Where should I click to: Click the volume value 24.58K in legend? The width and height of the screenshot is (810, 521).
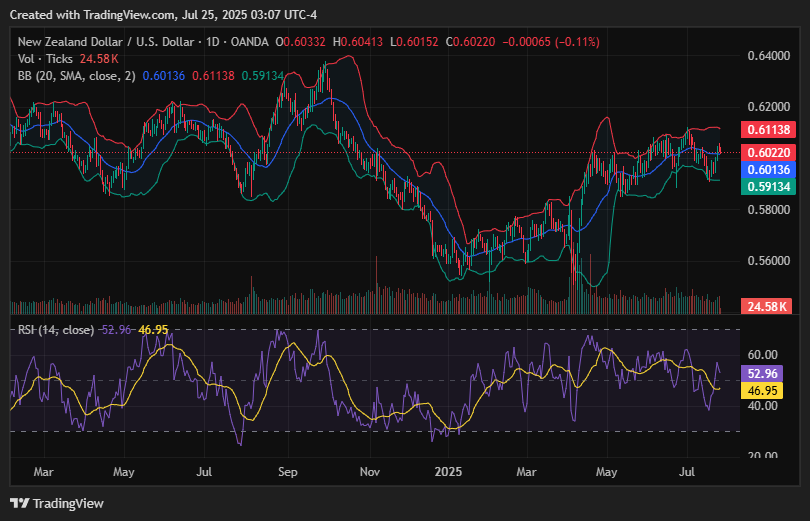[99, 59]
